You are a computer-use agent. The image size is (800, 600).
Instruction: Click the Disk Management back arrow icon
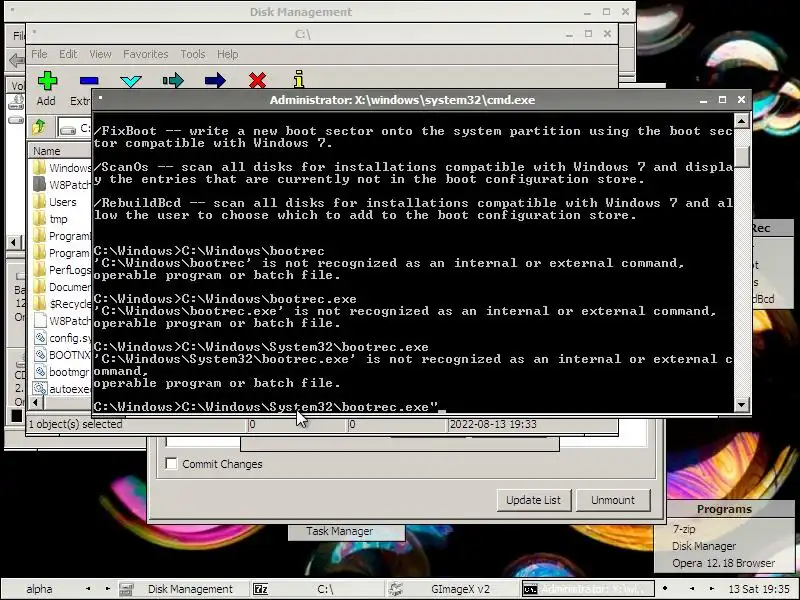pos(16,61)
